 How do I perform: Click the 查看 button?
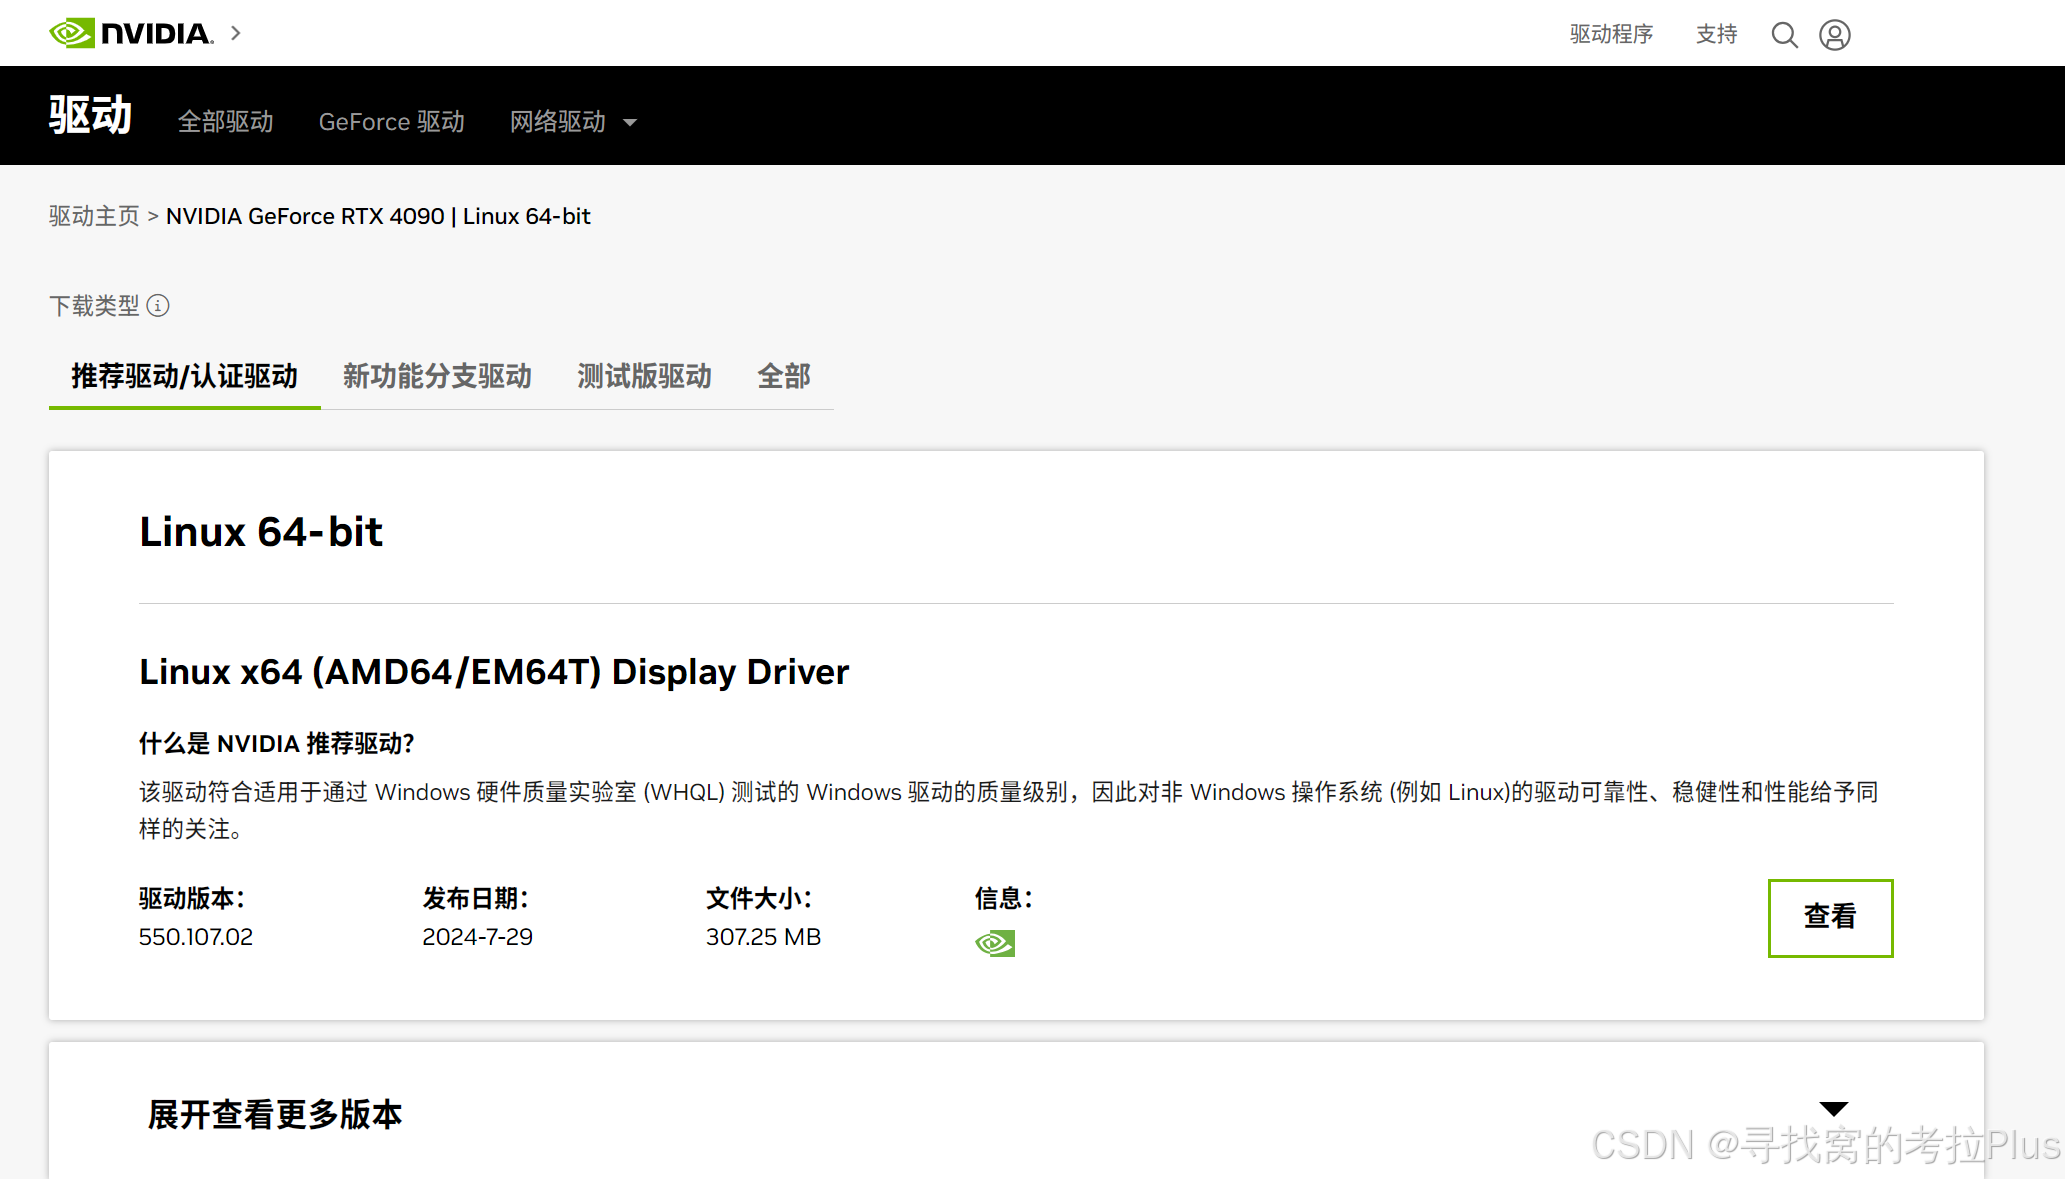point(1830,918)
